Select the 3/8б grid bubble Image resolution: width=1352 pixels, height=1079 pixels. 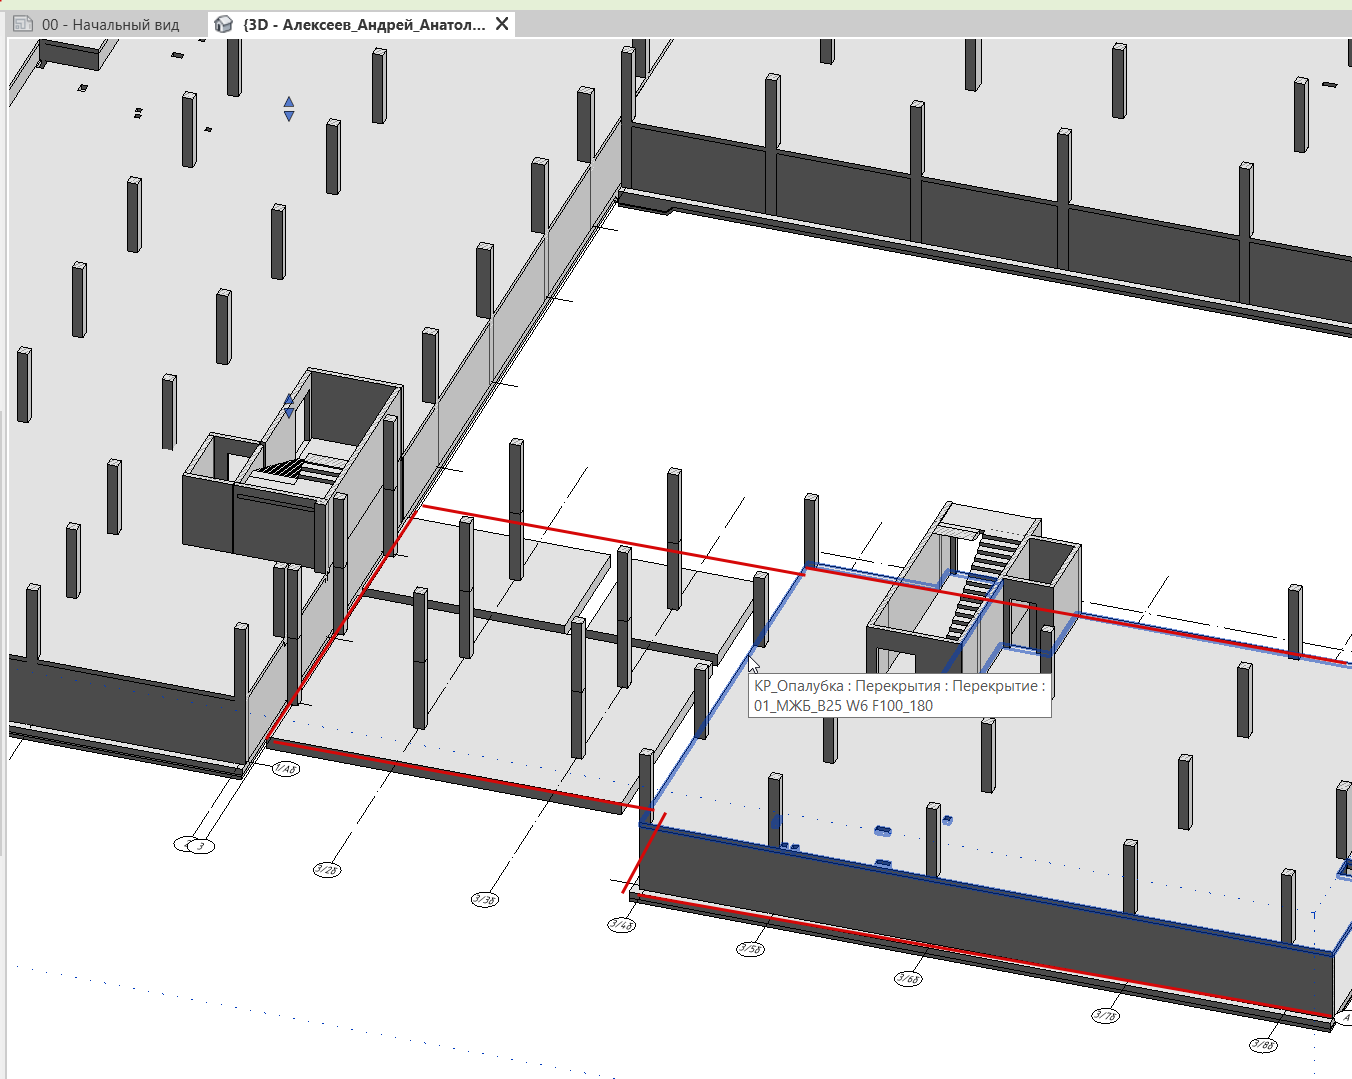[x=1263, y=1045]
